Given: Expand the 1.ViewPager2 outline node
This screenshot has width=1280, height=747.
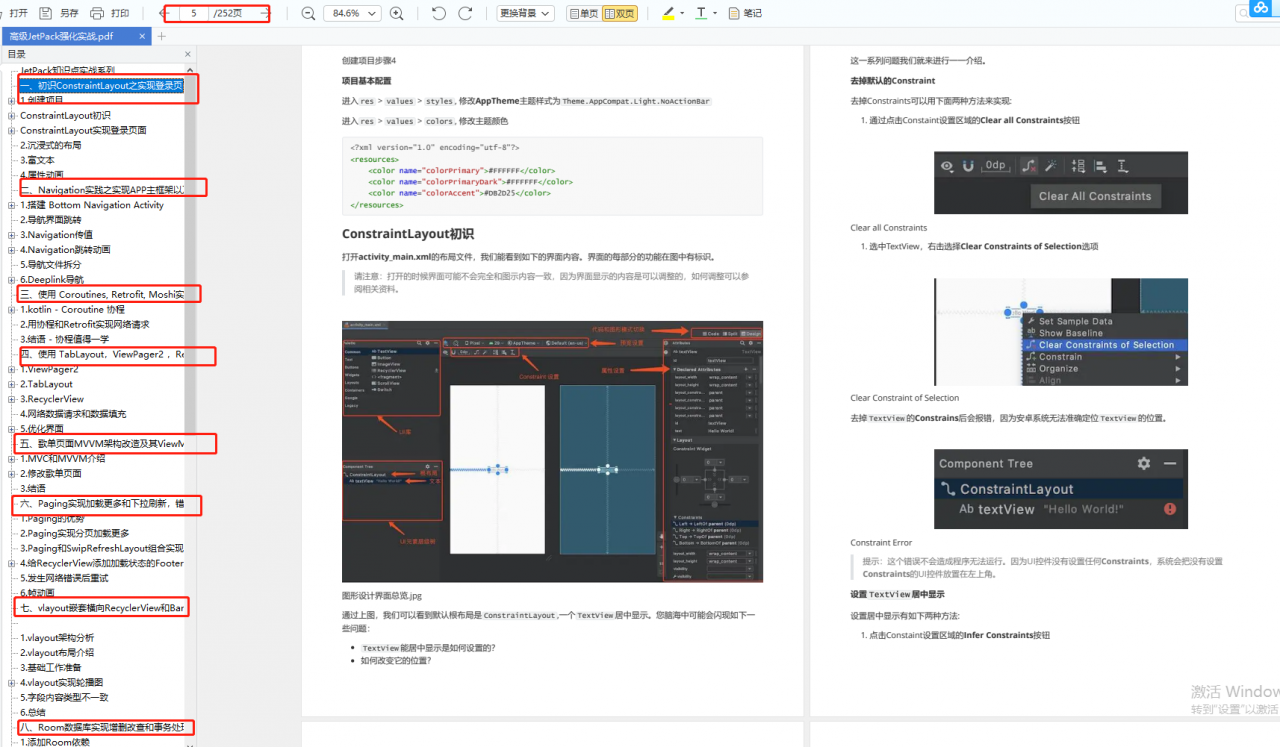Looking at the screenshot, I should (x=11, y=370).
